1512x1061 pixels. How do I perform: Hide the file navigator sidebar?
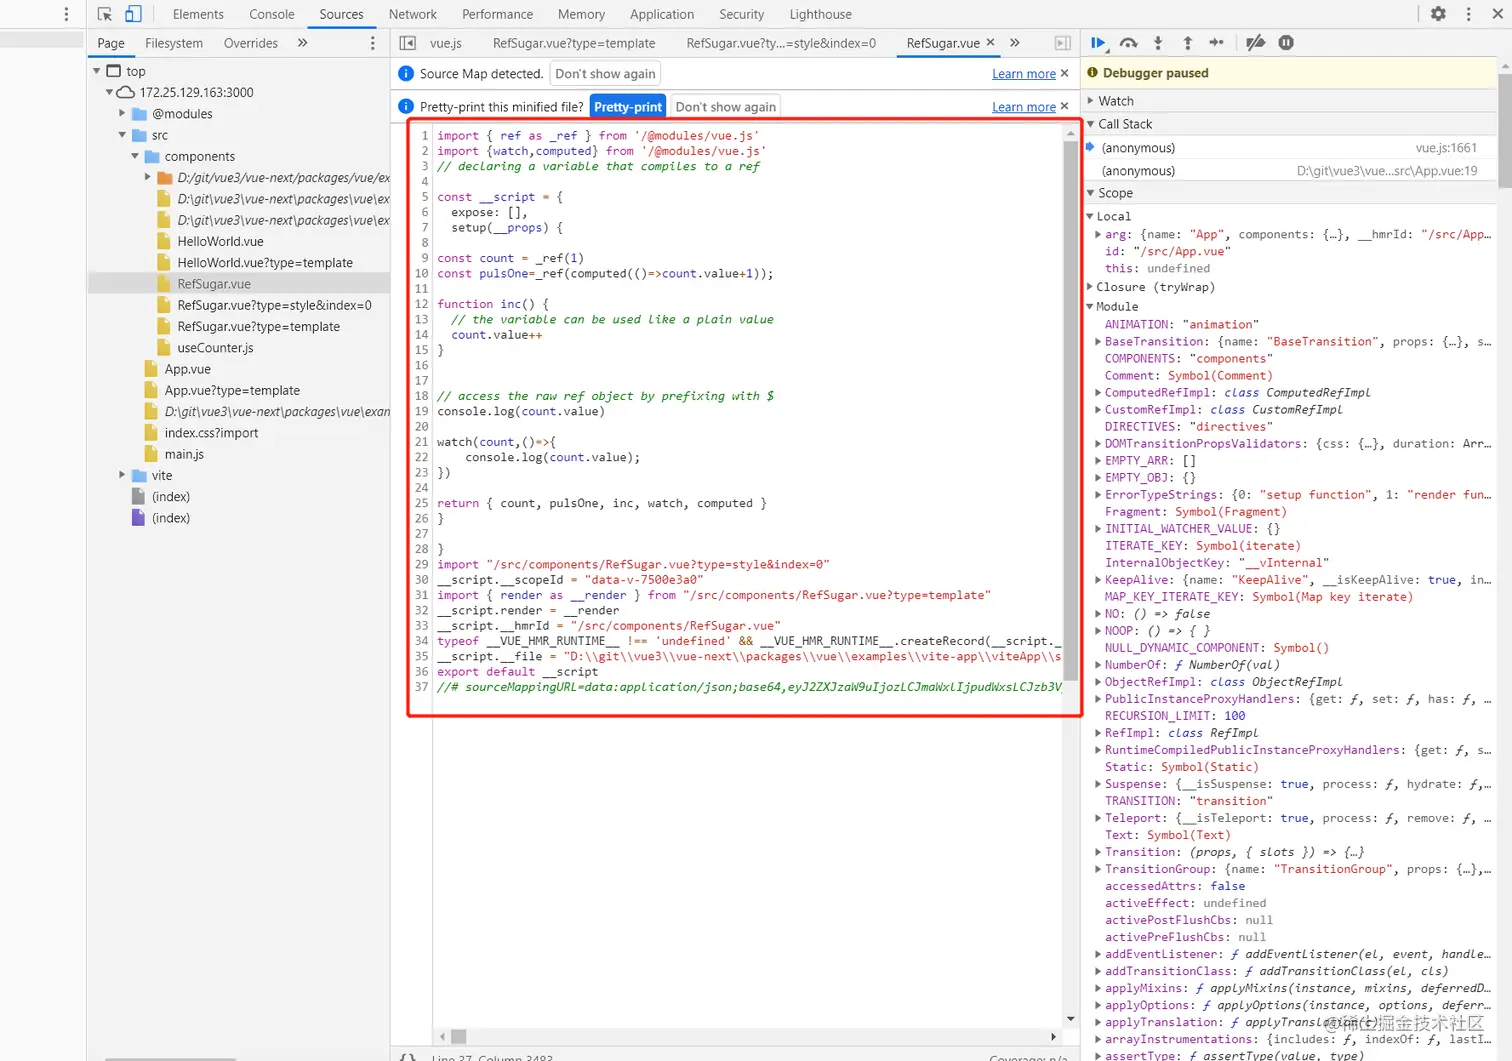click(408, 43)
